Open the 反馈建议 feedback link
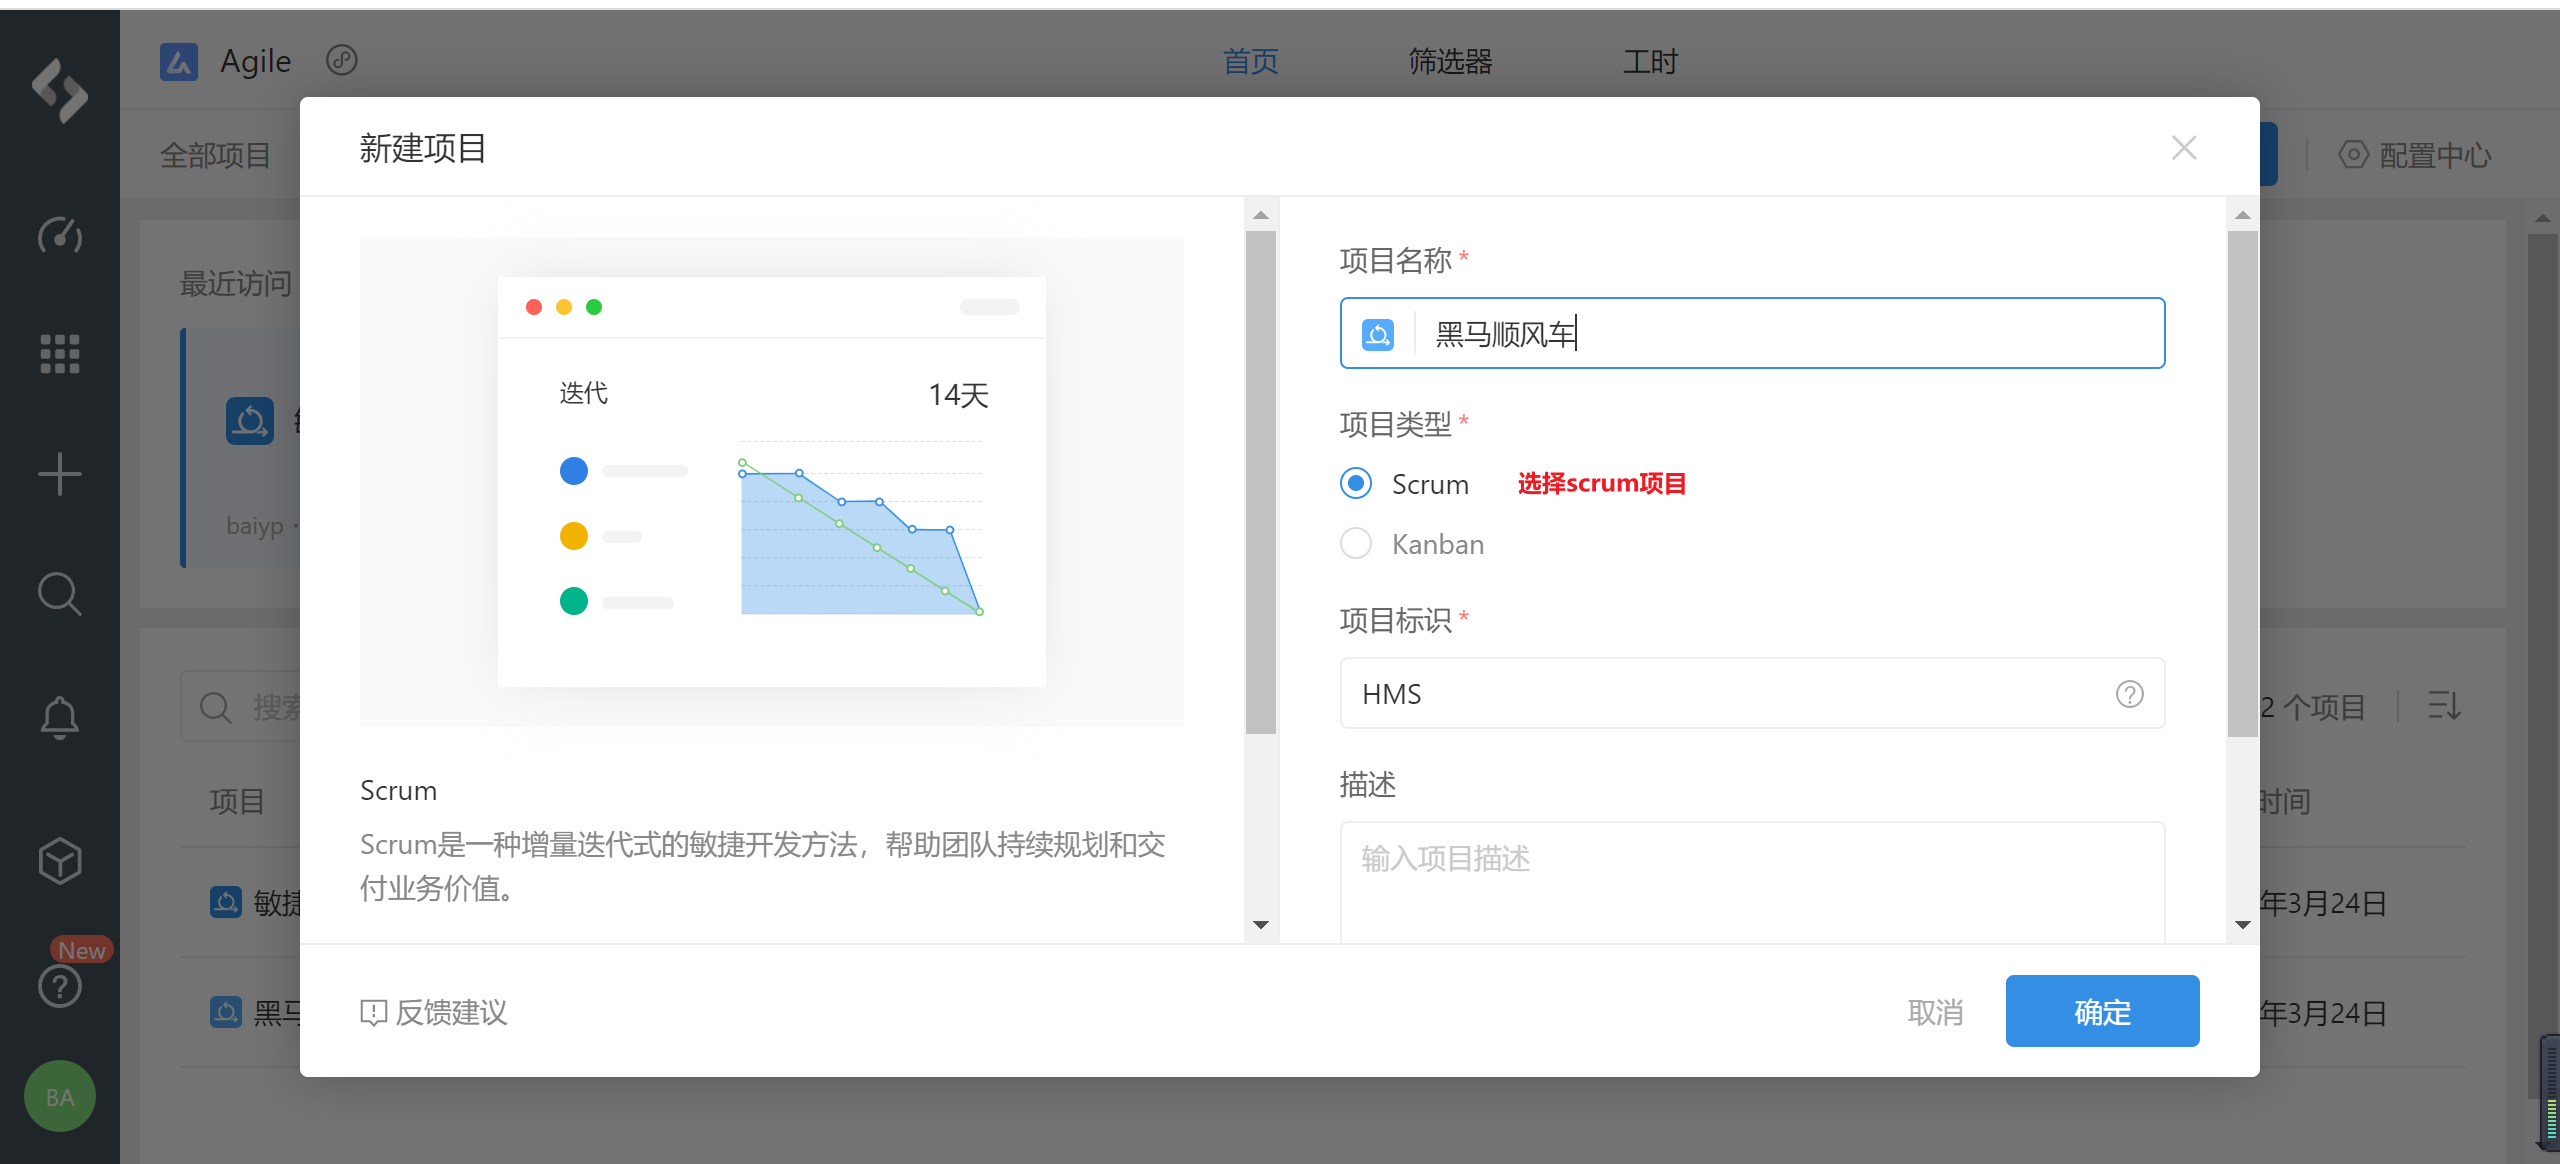2560x1164 pixels. [434, 1012]
